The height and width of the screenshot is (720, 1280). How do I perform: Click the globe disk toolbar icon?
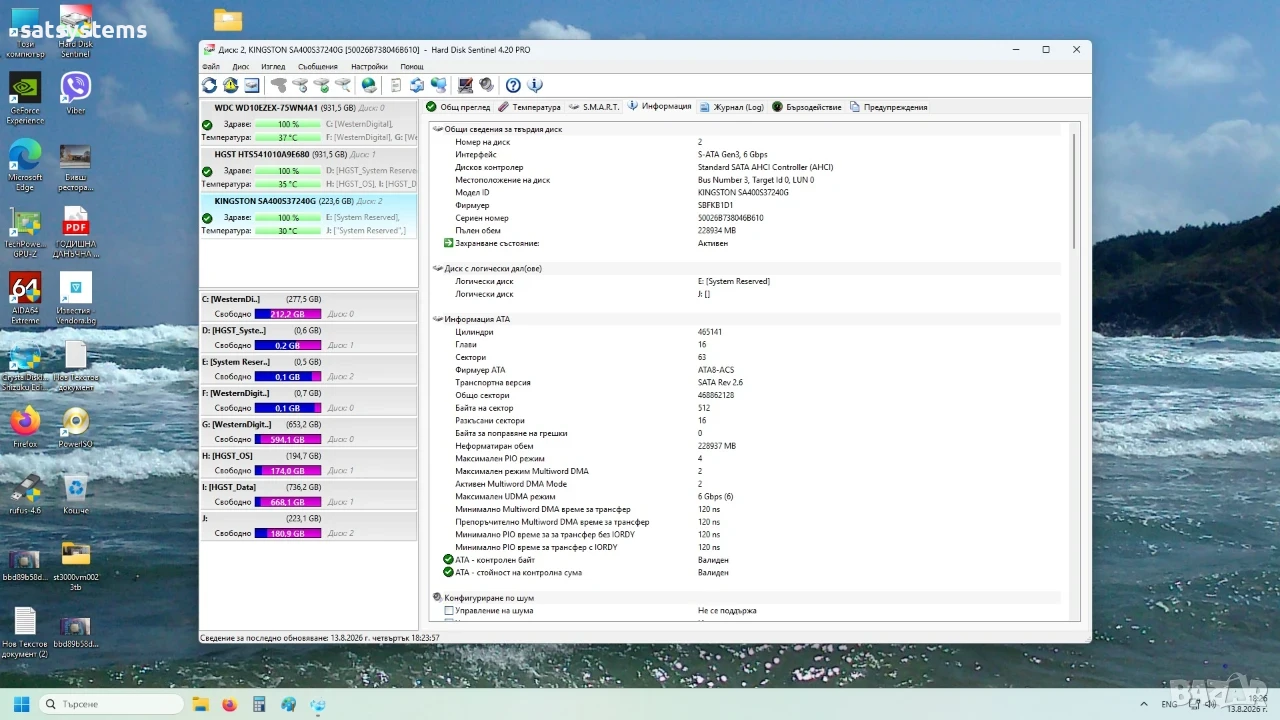coord(369,86)
